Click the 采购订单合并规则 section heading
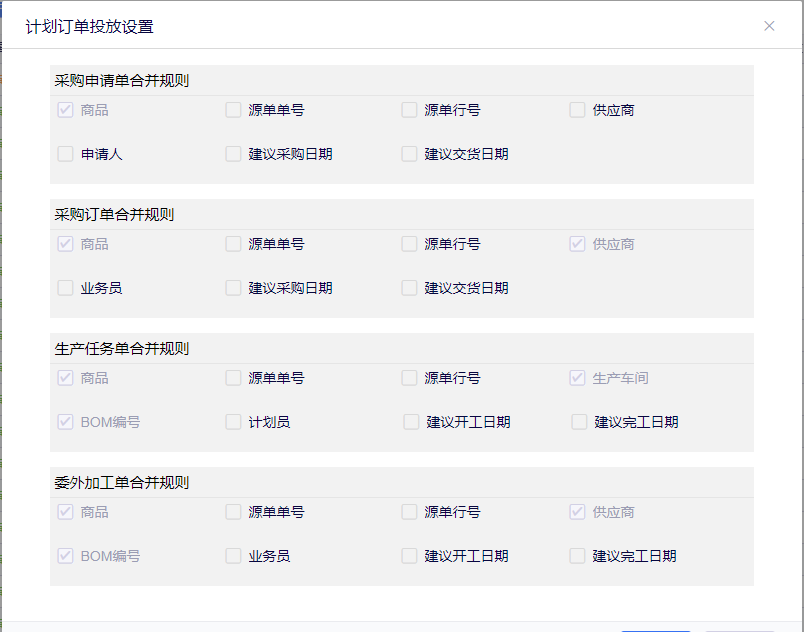The image size is (804, 632). (x=114, y=214)
